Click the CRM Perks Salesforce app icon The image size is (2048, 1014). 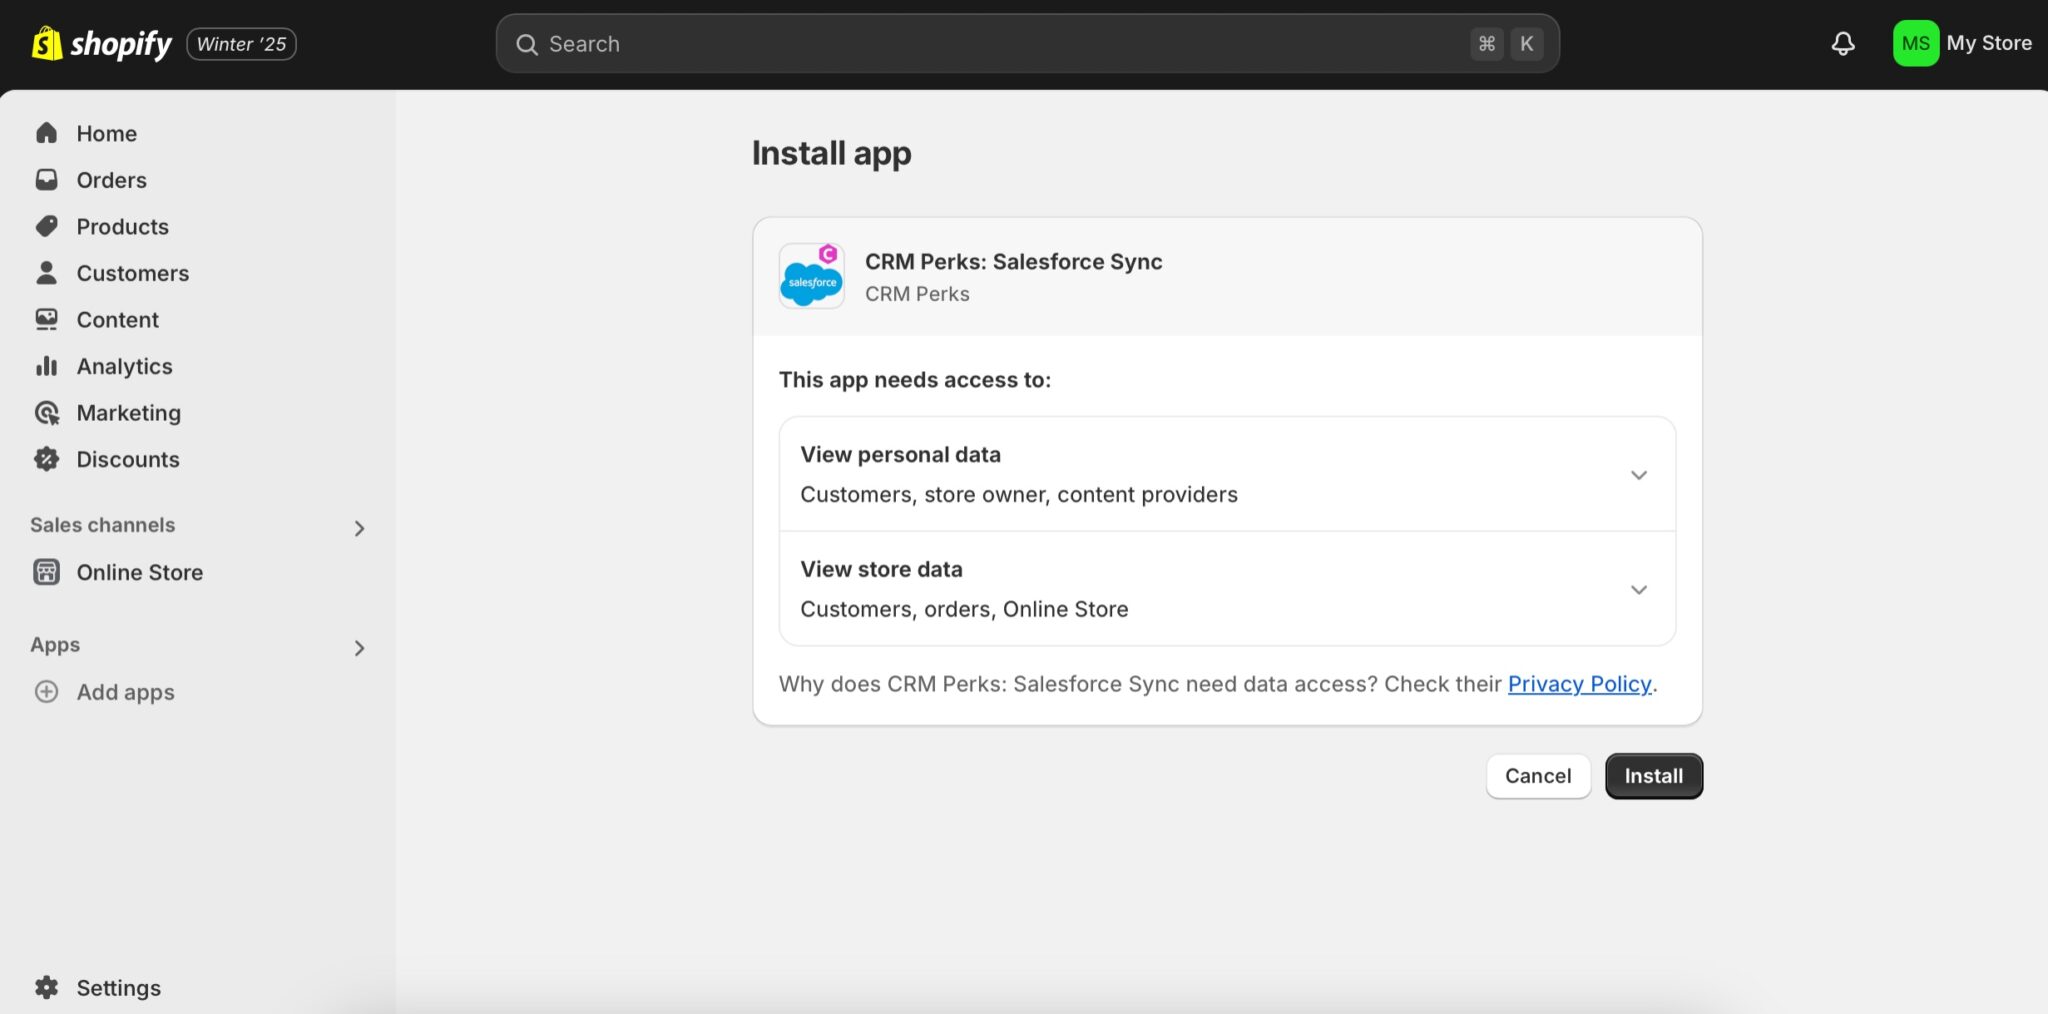[810, 275]
